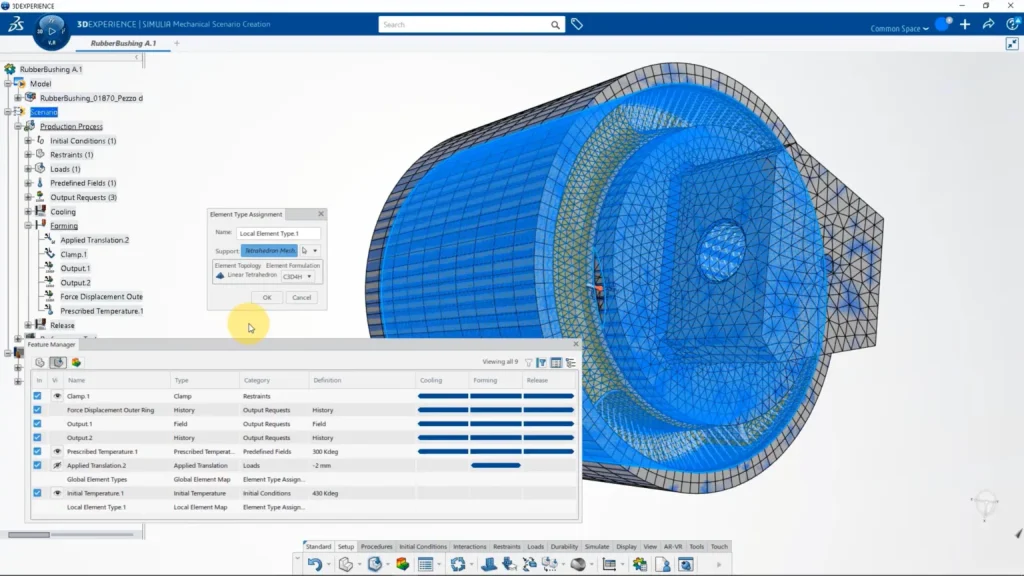This screenshot has height=576, width=1024.
Task: Open the 3DS logo menu
Action: [16, 25]
